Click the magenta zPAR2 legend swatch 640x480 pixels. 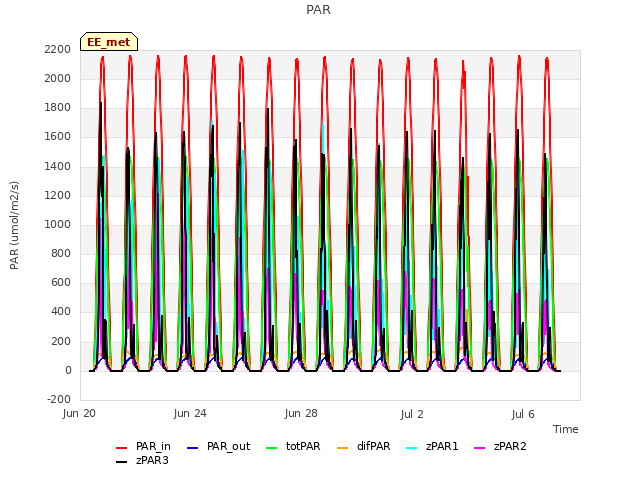pos(480,448)
